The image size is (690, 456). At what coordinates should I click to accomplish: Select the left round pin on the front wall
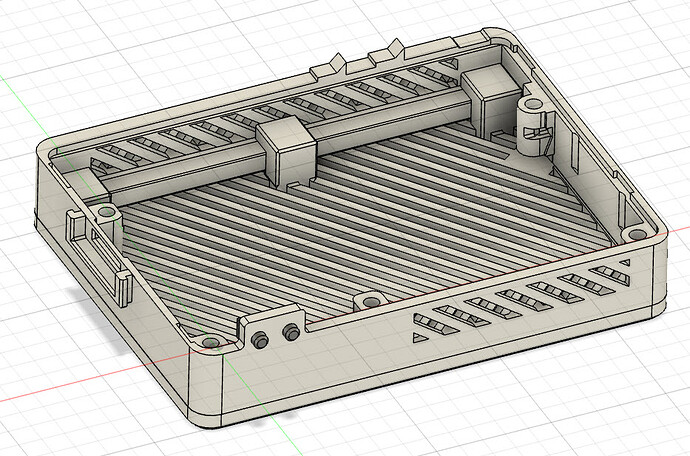coord(260,340)
